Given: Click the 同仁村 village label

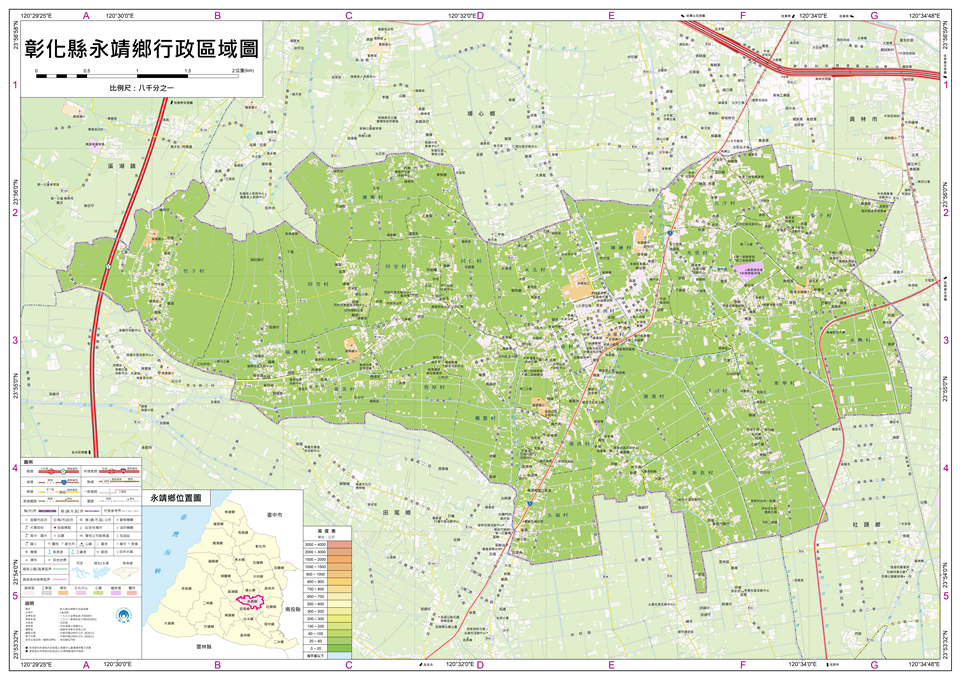Looking at the screenshot, I should 470,261.
